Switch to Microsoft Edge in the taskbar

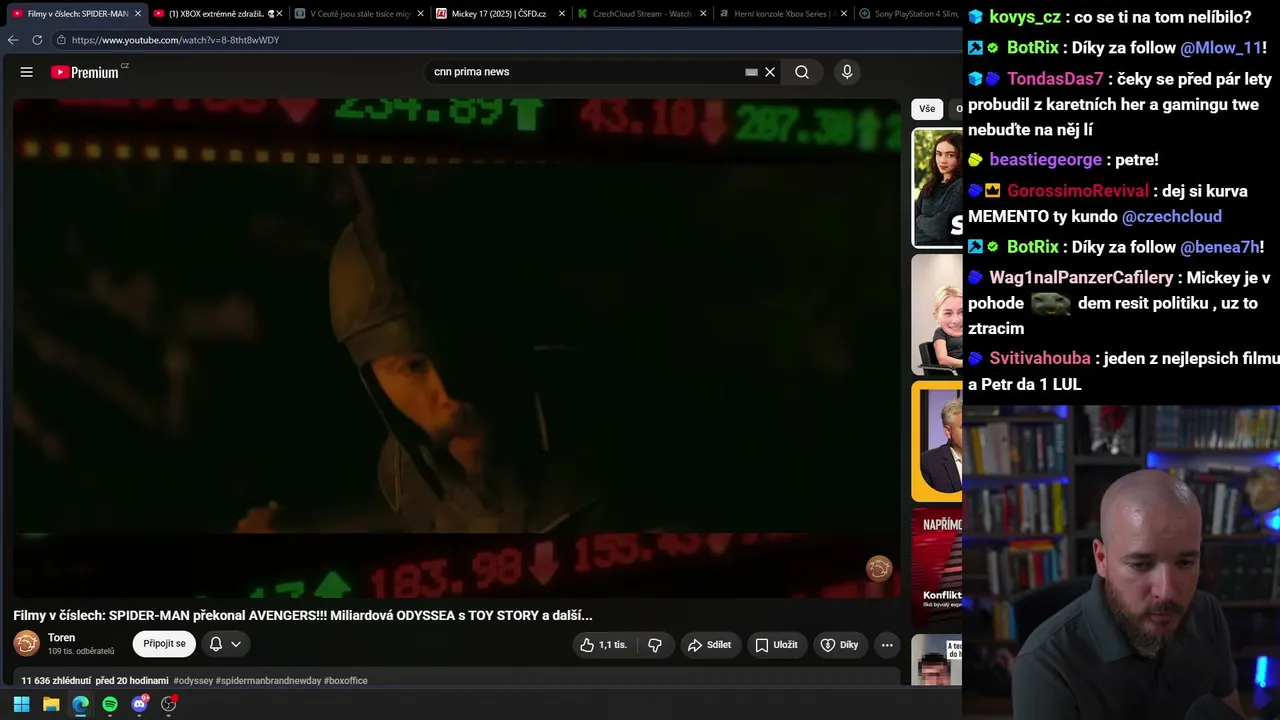pos(80,704)
